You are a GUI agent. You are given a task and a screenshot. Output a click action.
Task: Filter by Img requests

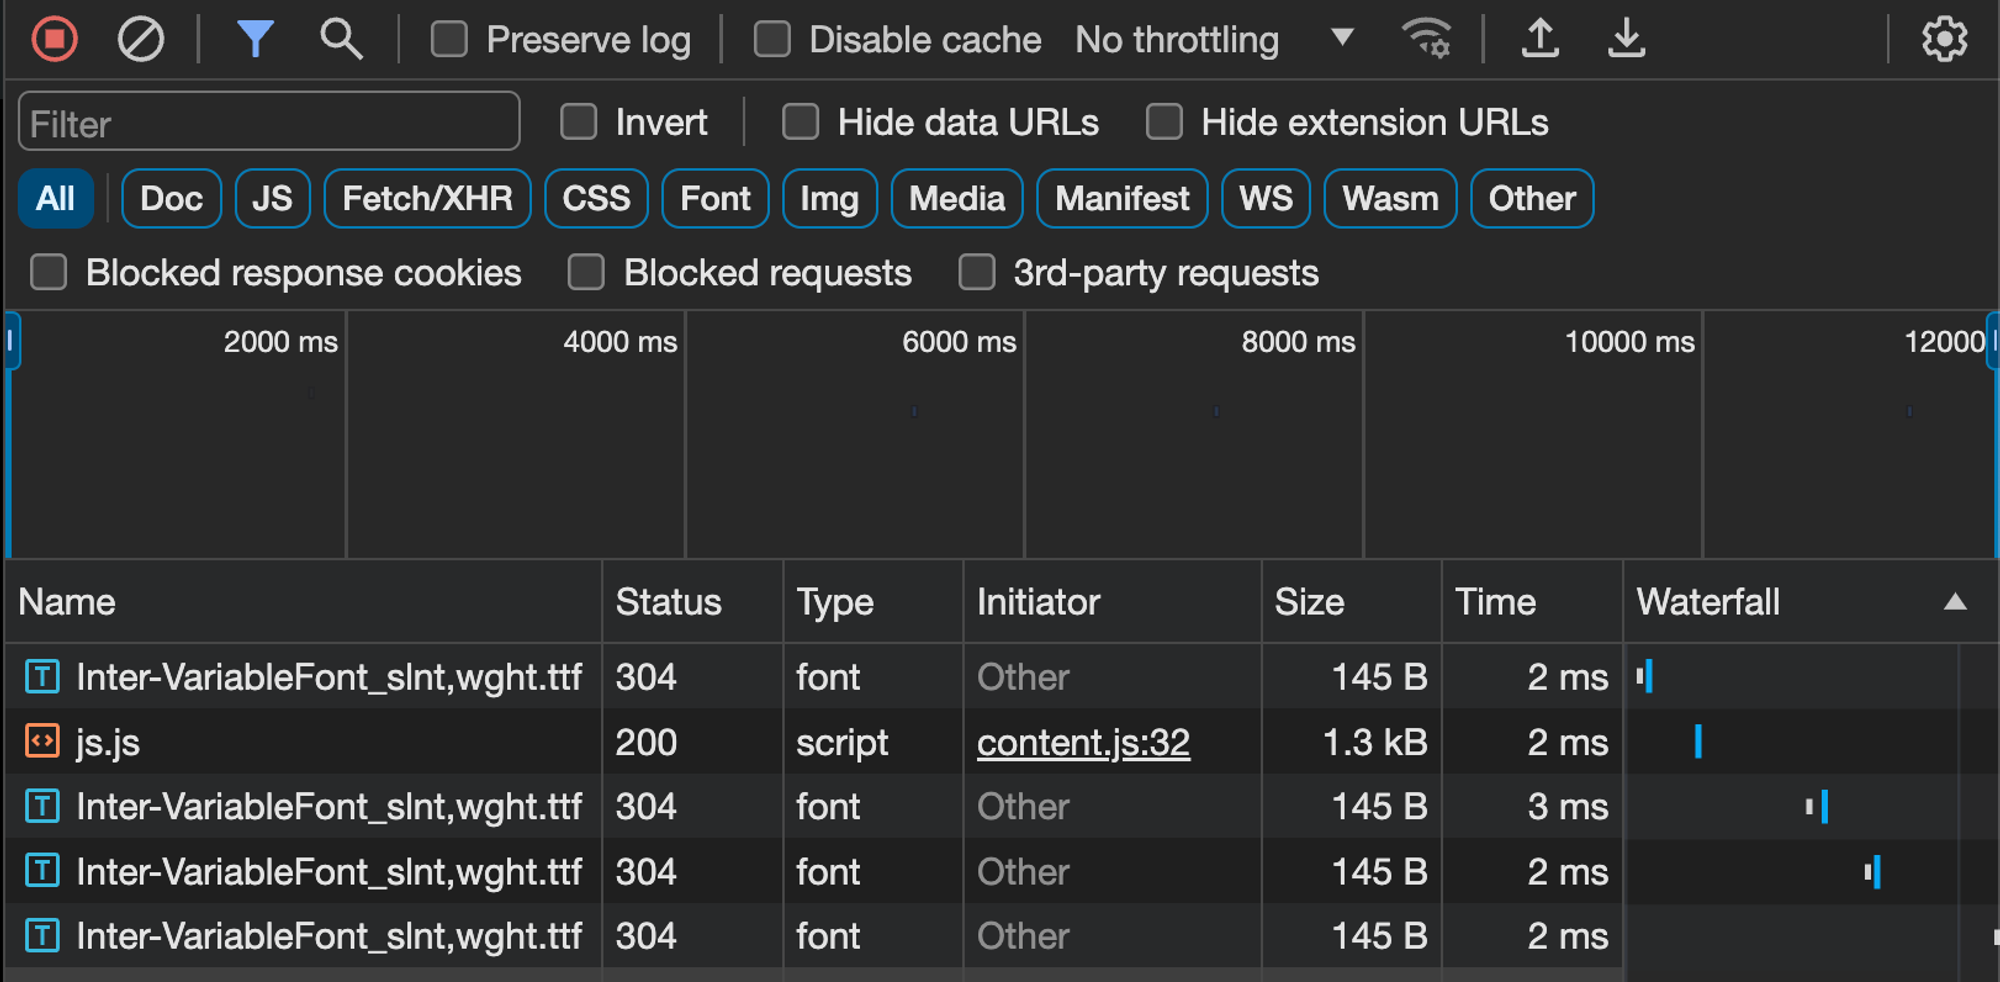pyautogui.click(x=829, y=198)
